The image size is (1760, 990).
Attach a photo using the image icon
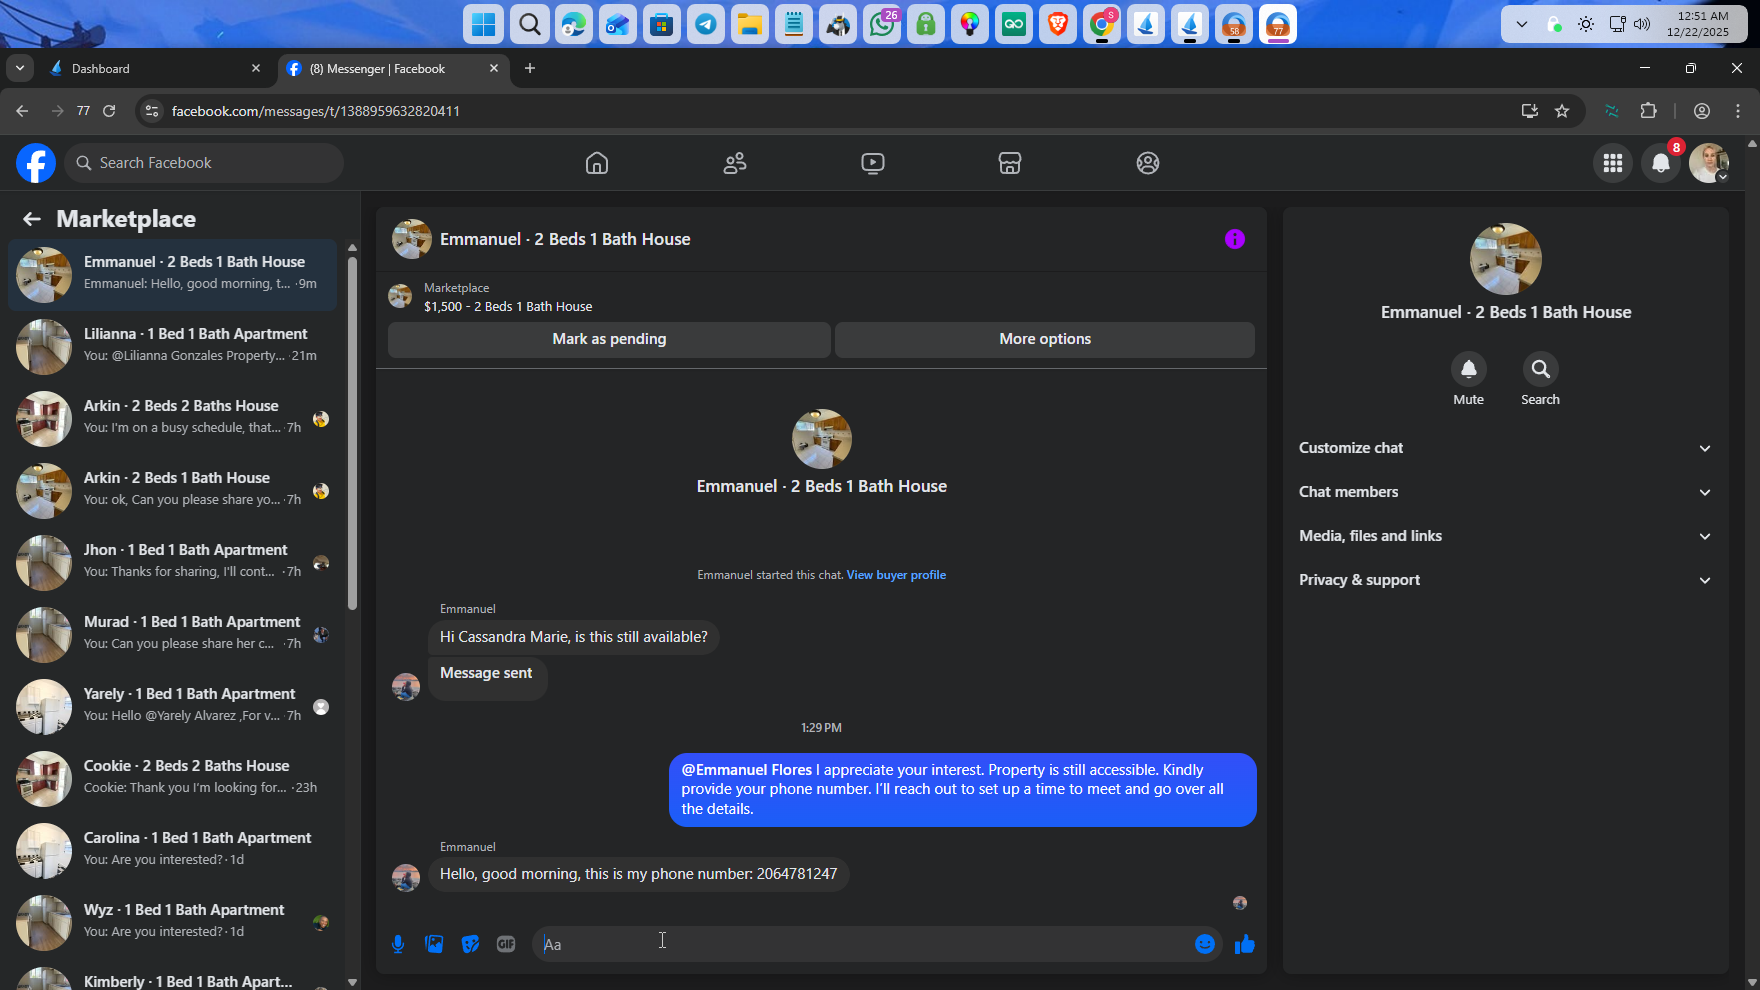(x=434, y=944)
